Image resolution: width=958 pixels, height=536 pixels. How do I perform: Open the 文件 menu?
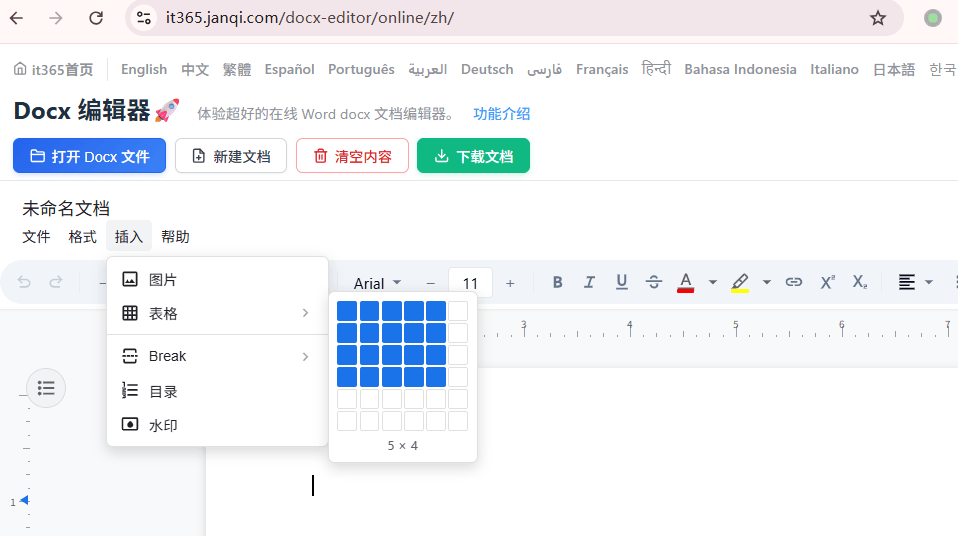point(36,237)
